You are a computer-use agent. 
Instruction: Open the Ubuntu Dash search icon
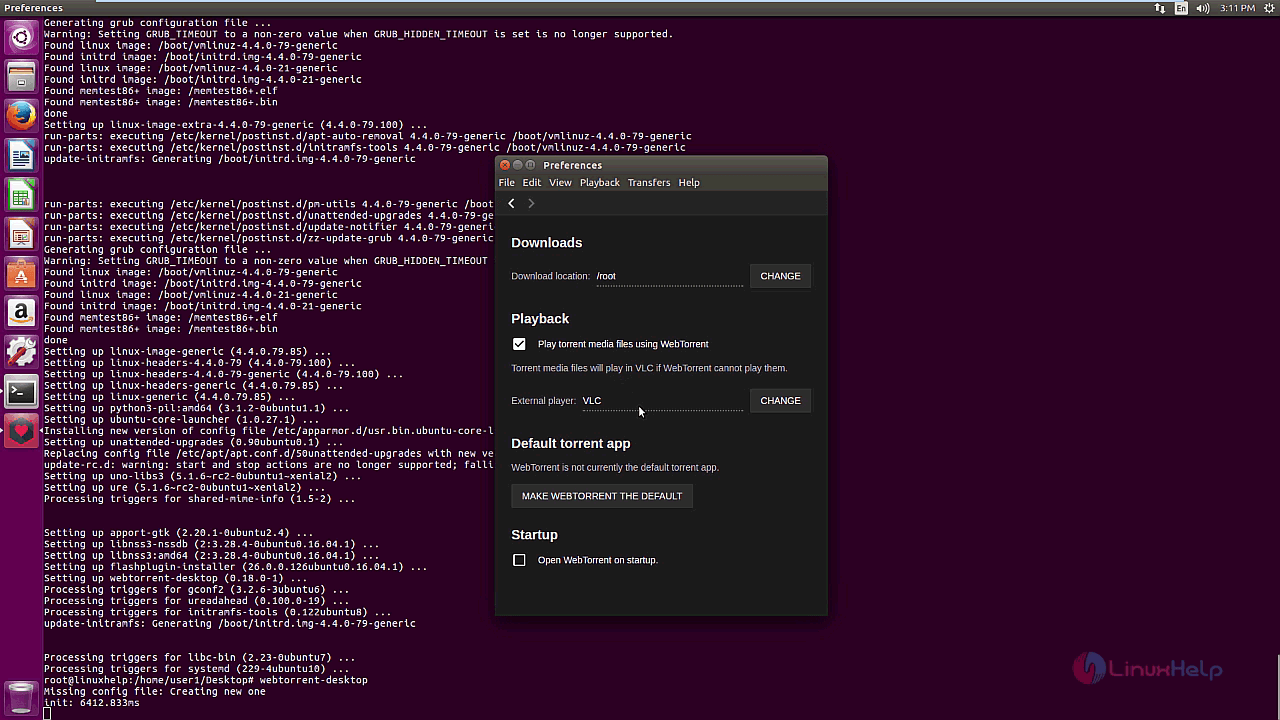click(21, 38)
